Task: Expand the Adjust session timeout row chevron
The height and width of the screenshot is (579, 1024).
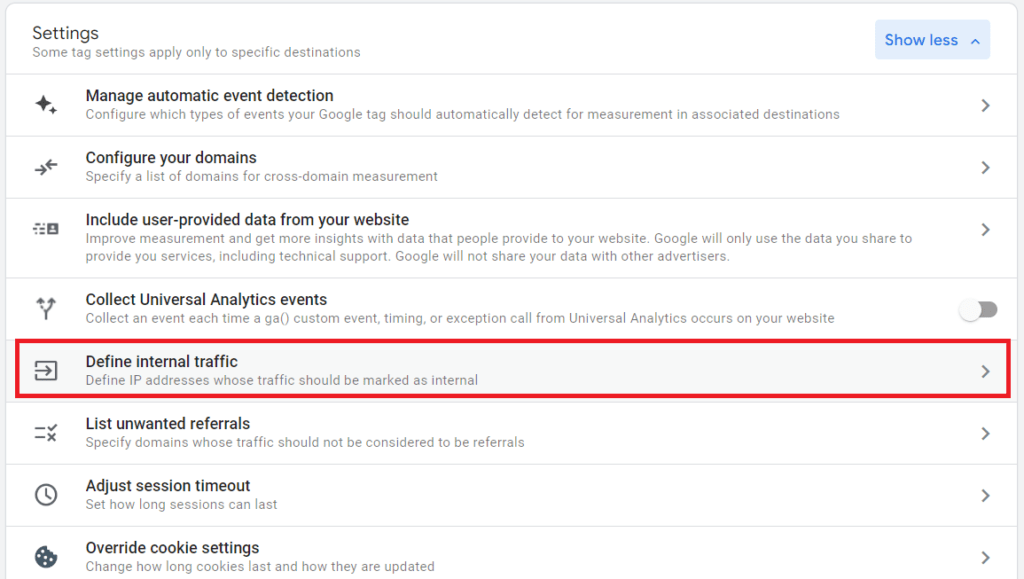Action: 983,494
